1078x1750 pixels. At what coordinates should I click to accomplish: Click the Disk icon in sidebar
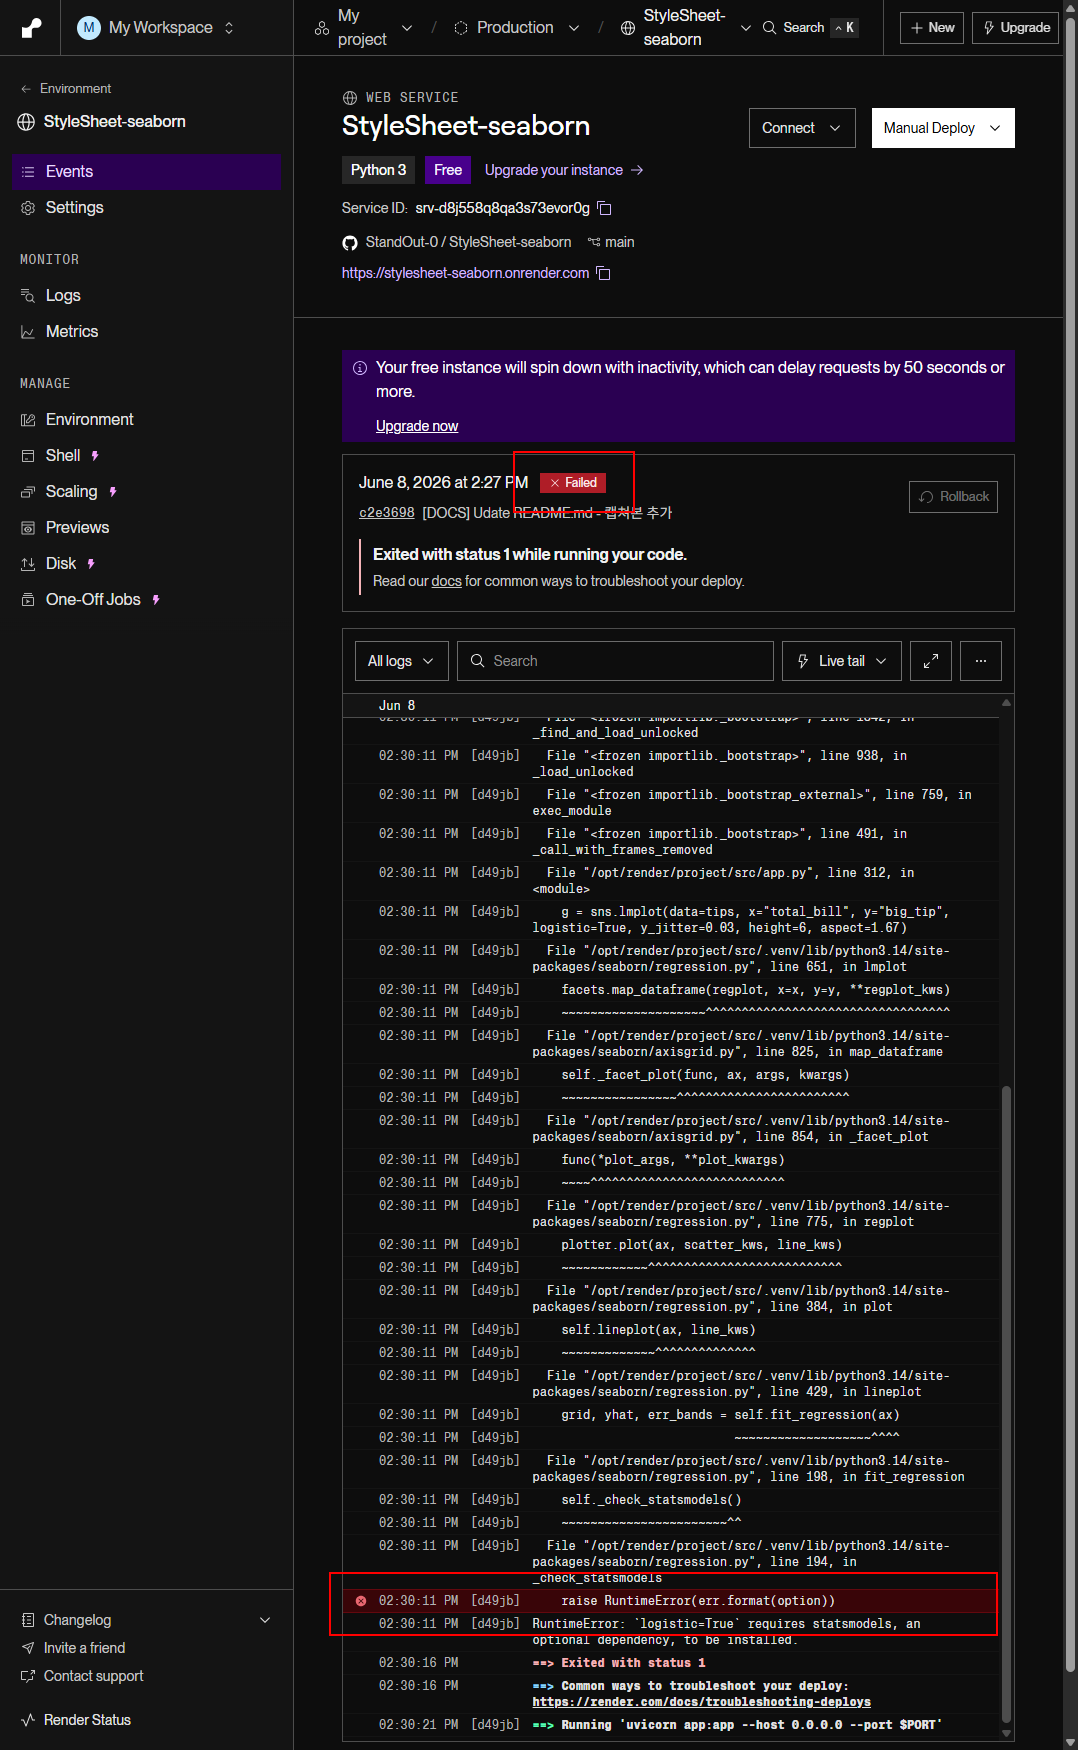(28, 564)
